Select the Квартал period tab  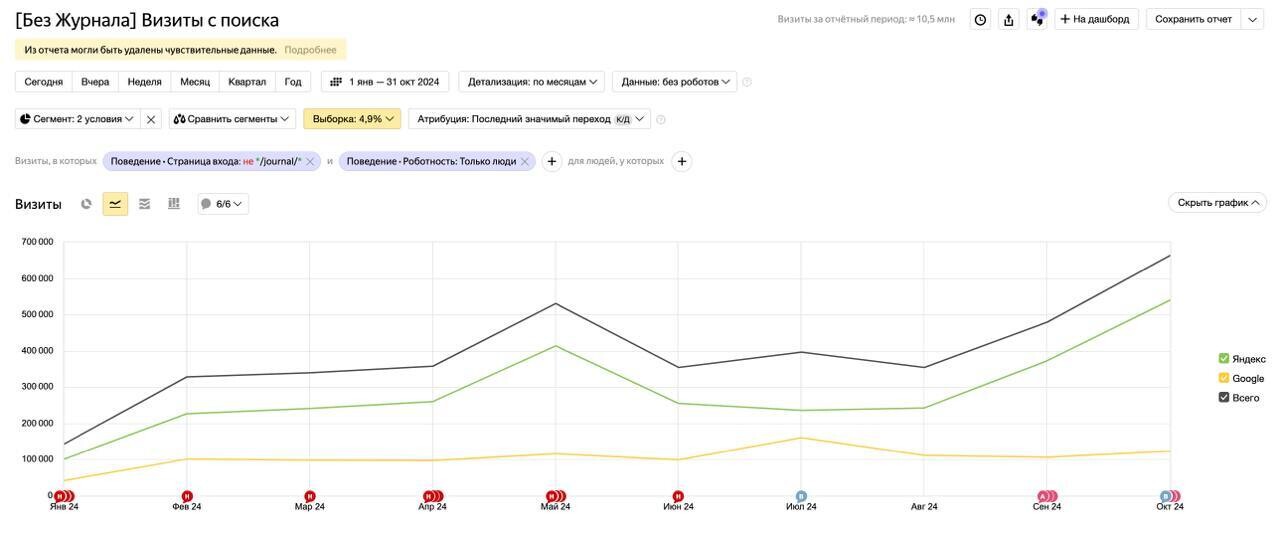click(x=247, y=82)
